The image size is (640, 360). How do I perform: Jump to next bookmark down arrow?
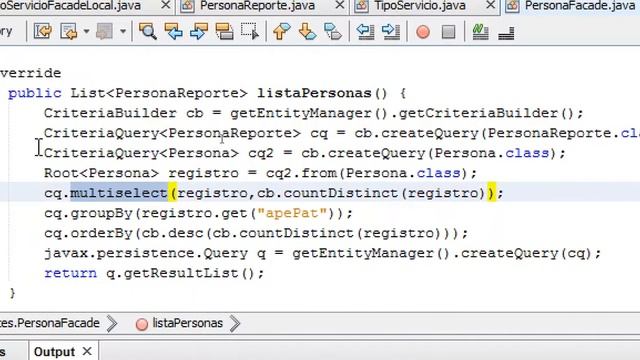(x=307, y=31)
